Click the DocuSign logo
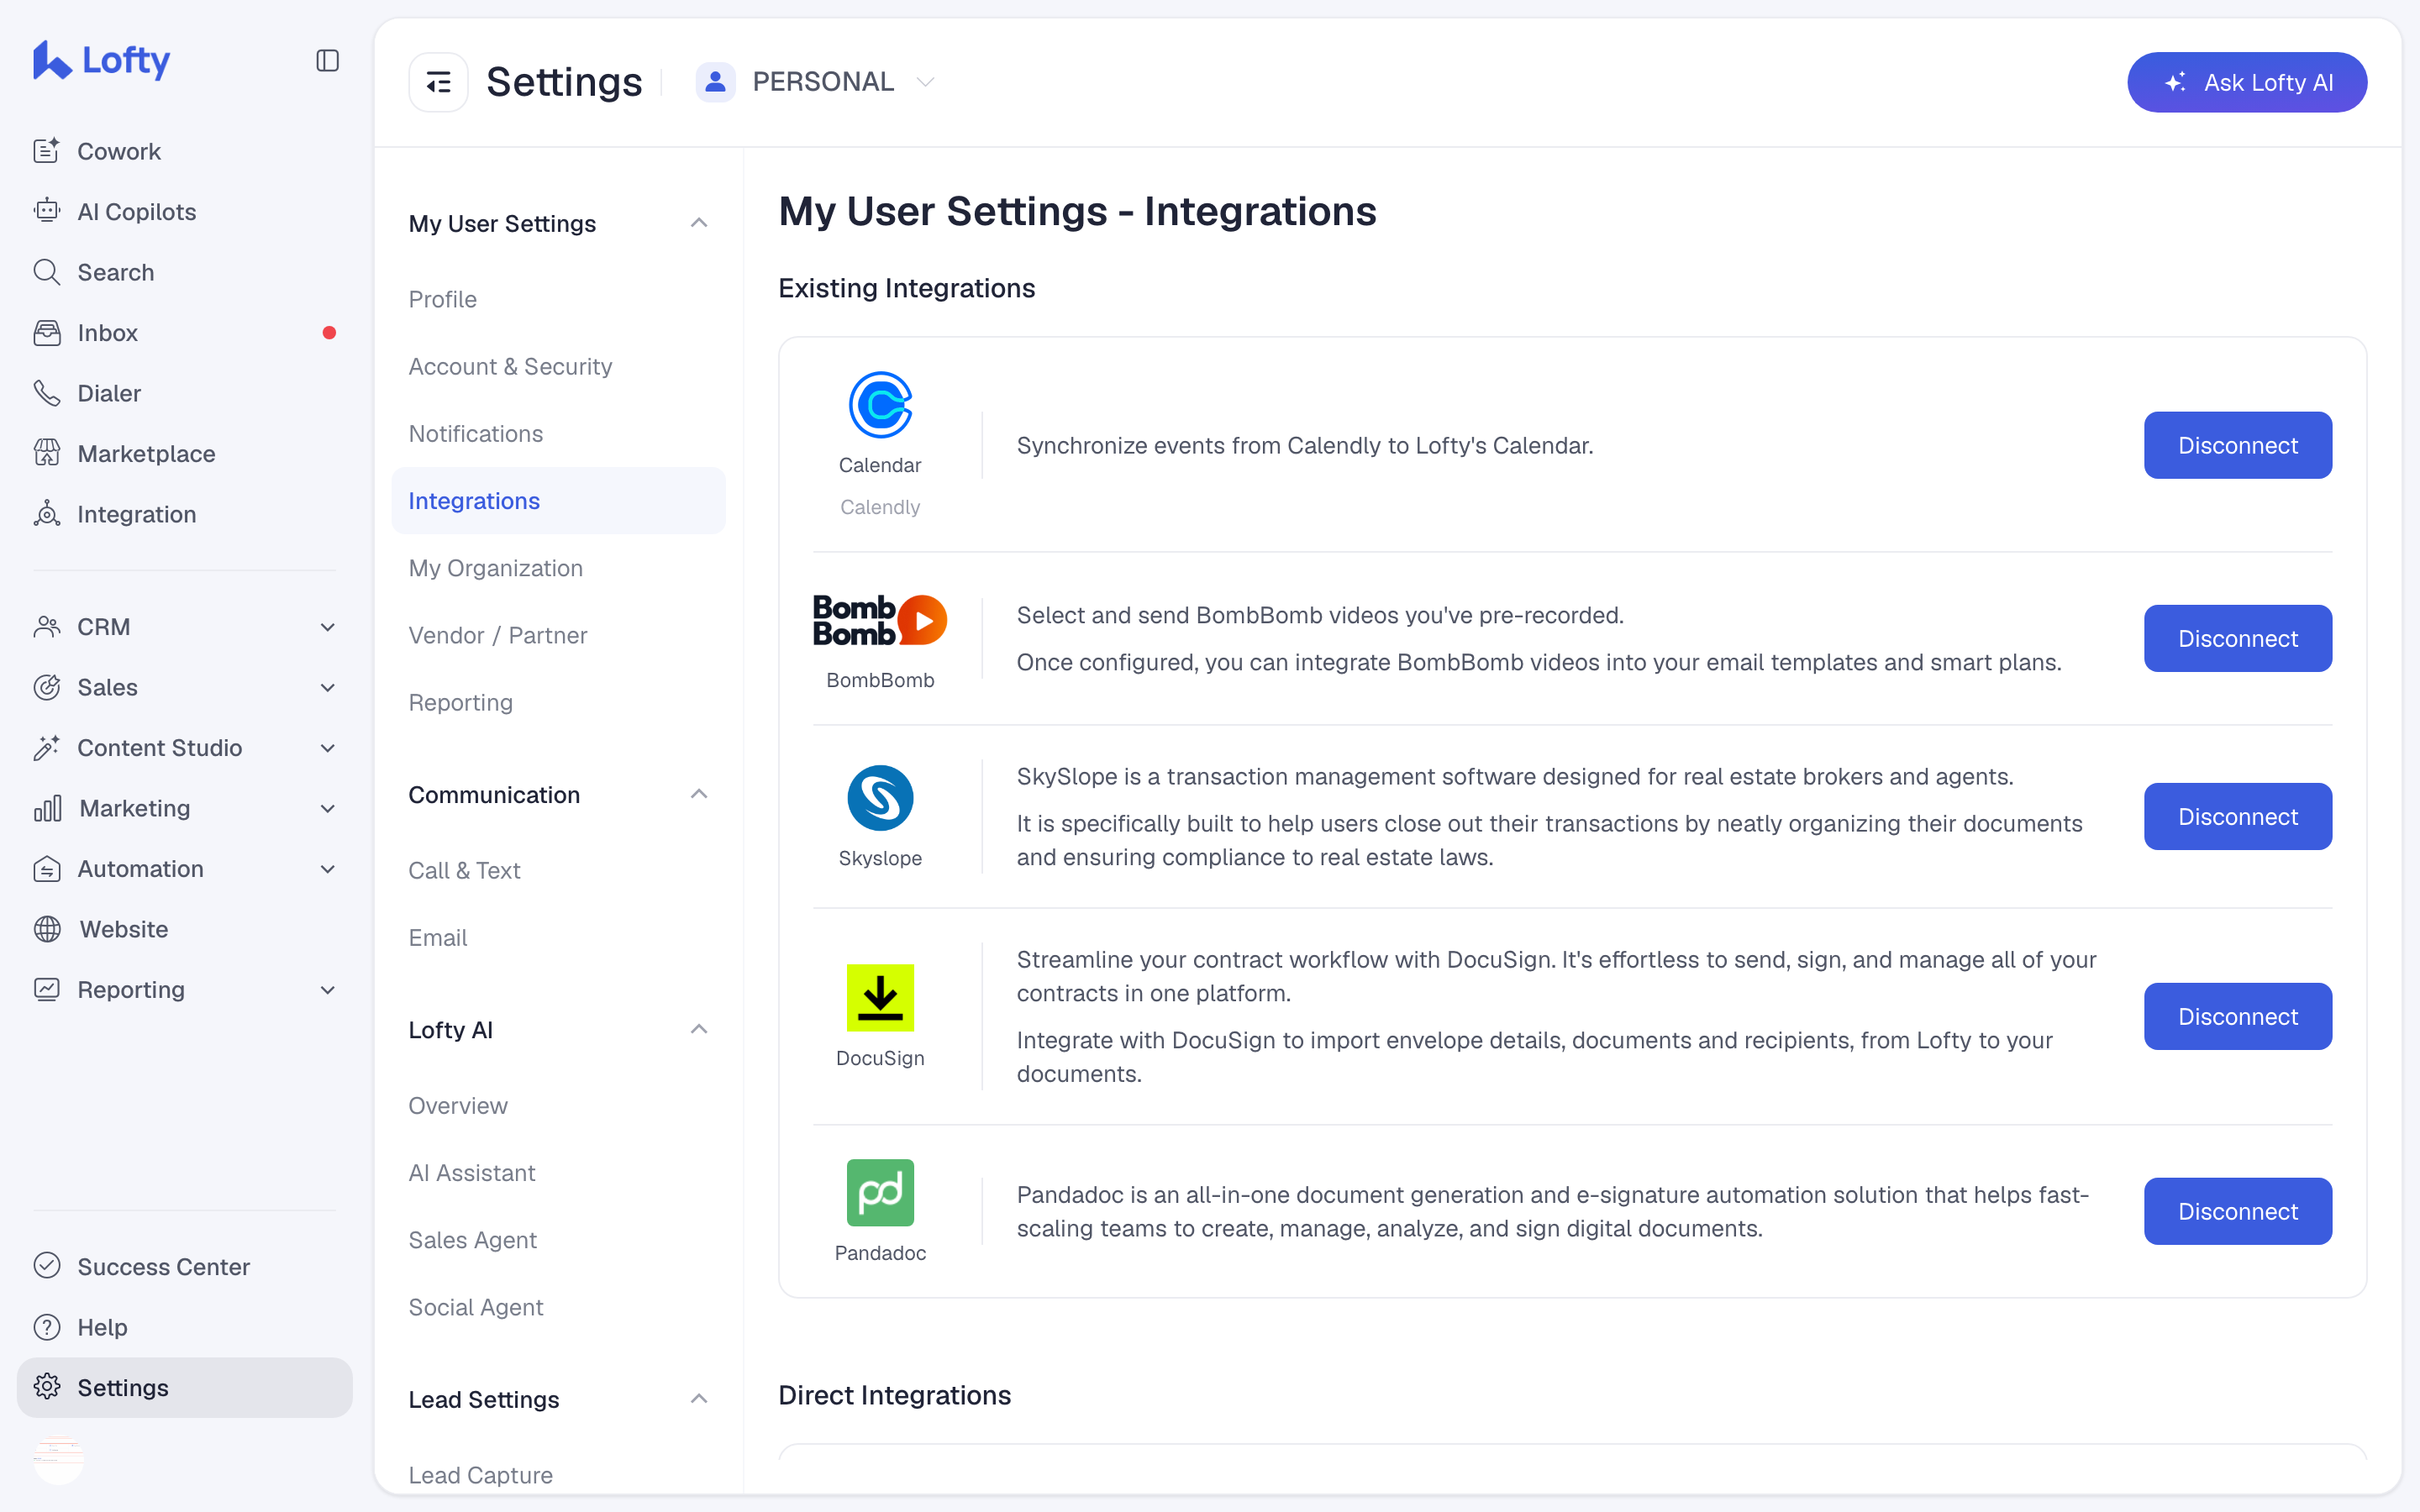Viewport: 2420px width, 1512px height. pos(880,997)
